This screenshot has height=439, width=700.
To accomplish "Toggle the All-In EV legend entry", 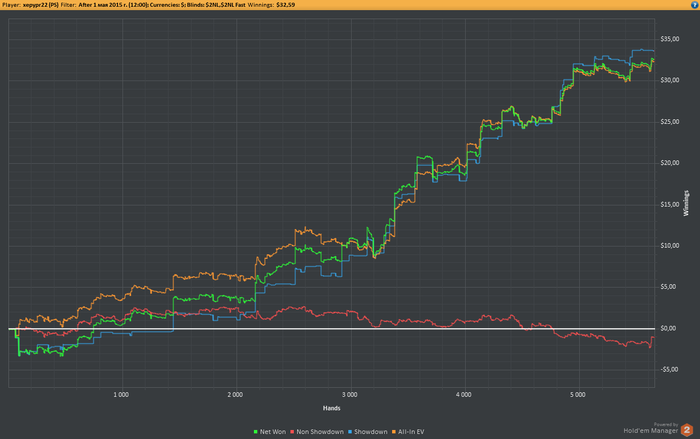I will click(408, 432).
